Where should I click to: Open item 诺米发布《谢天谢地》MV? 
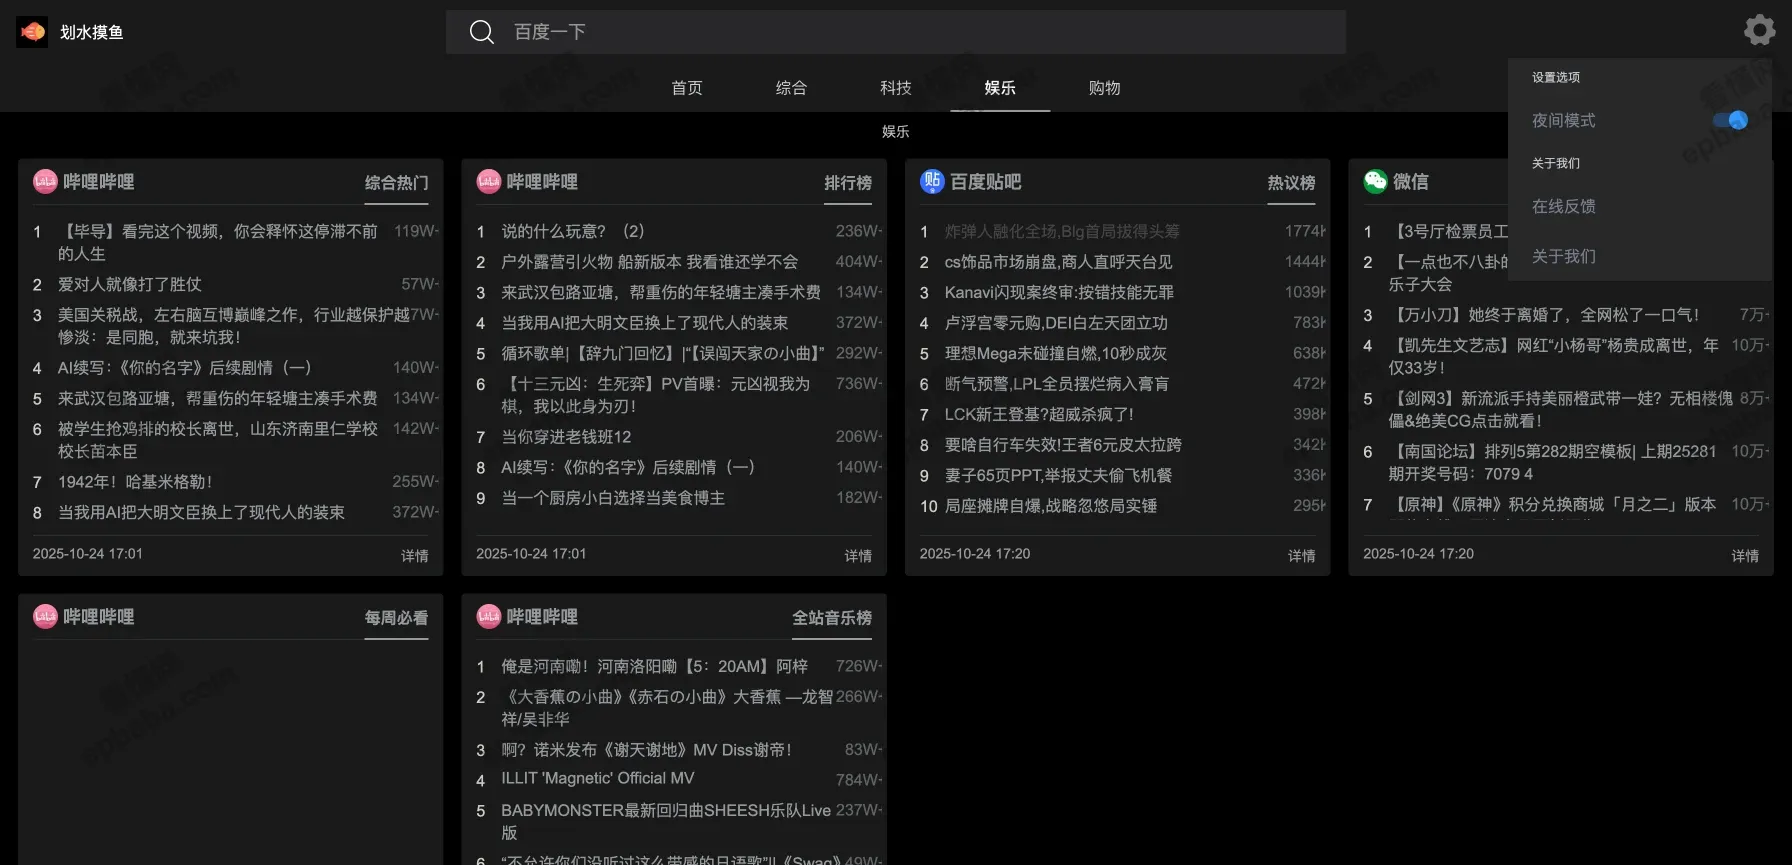point(646,749)
